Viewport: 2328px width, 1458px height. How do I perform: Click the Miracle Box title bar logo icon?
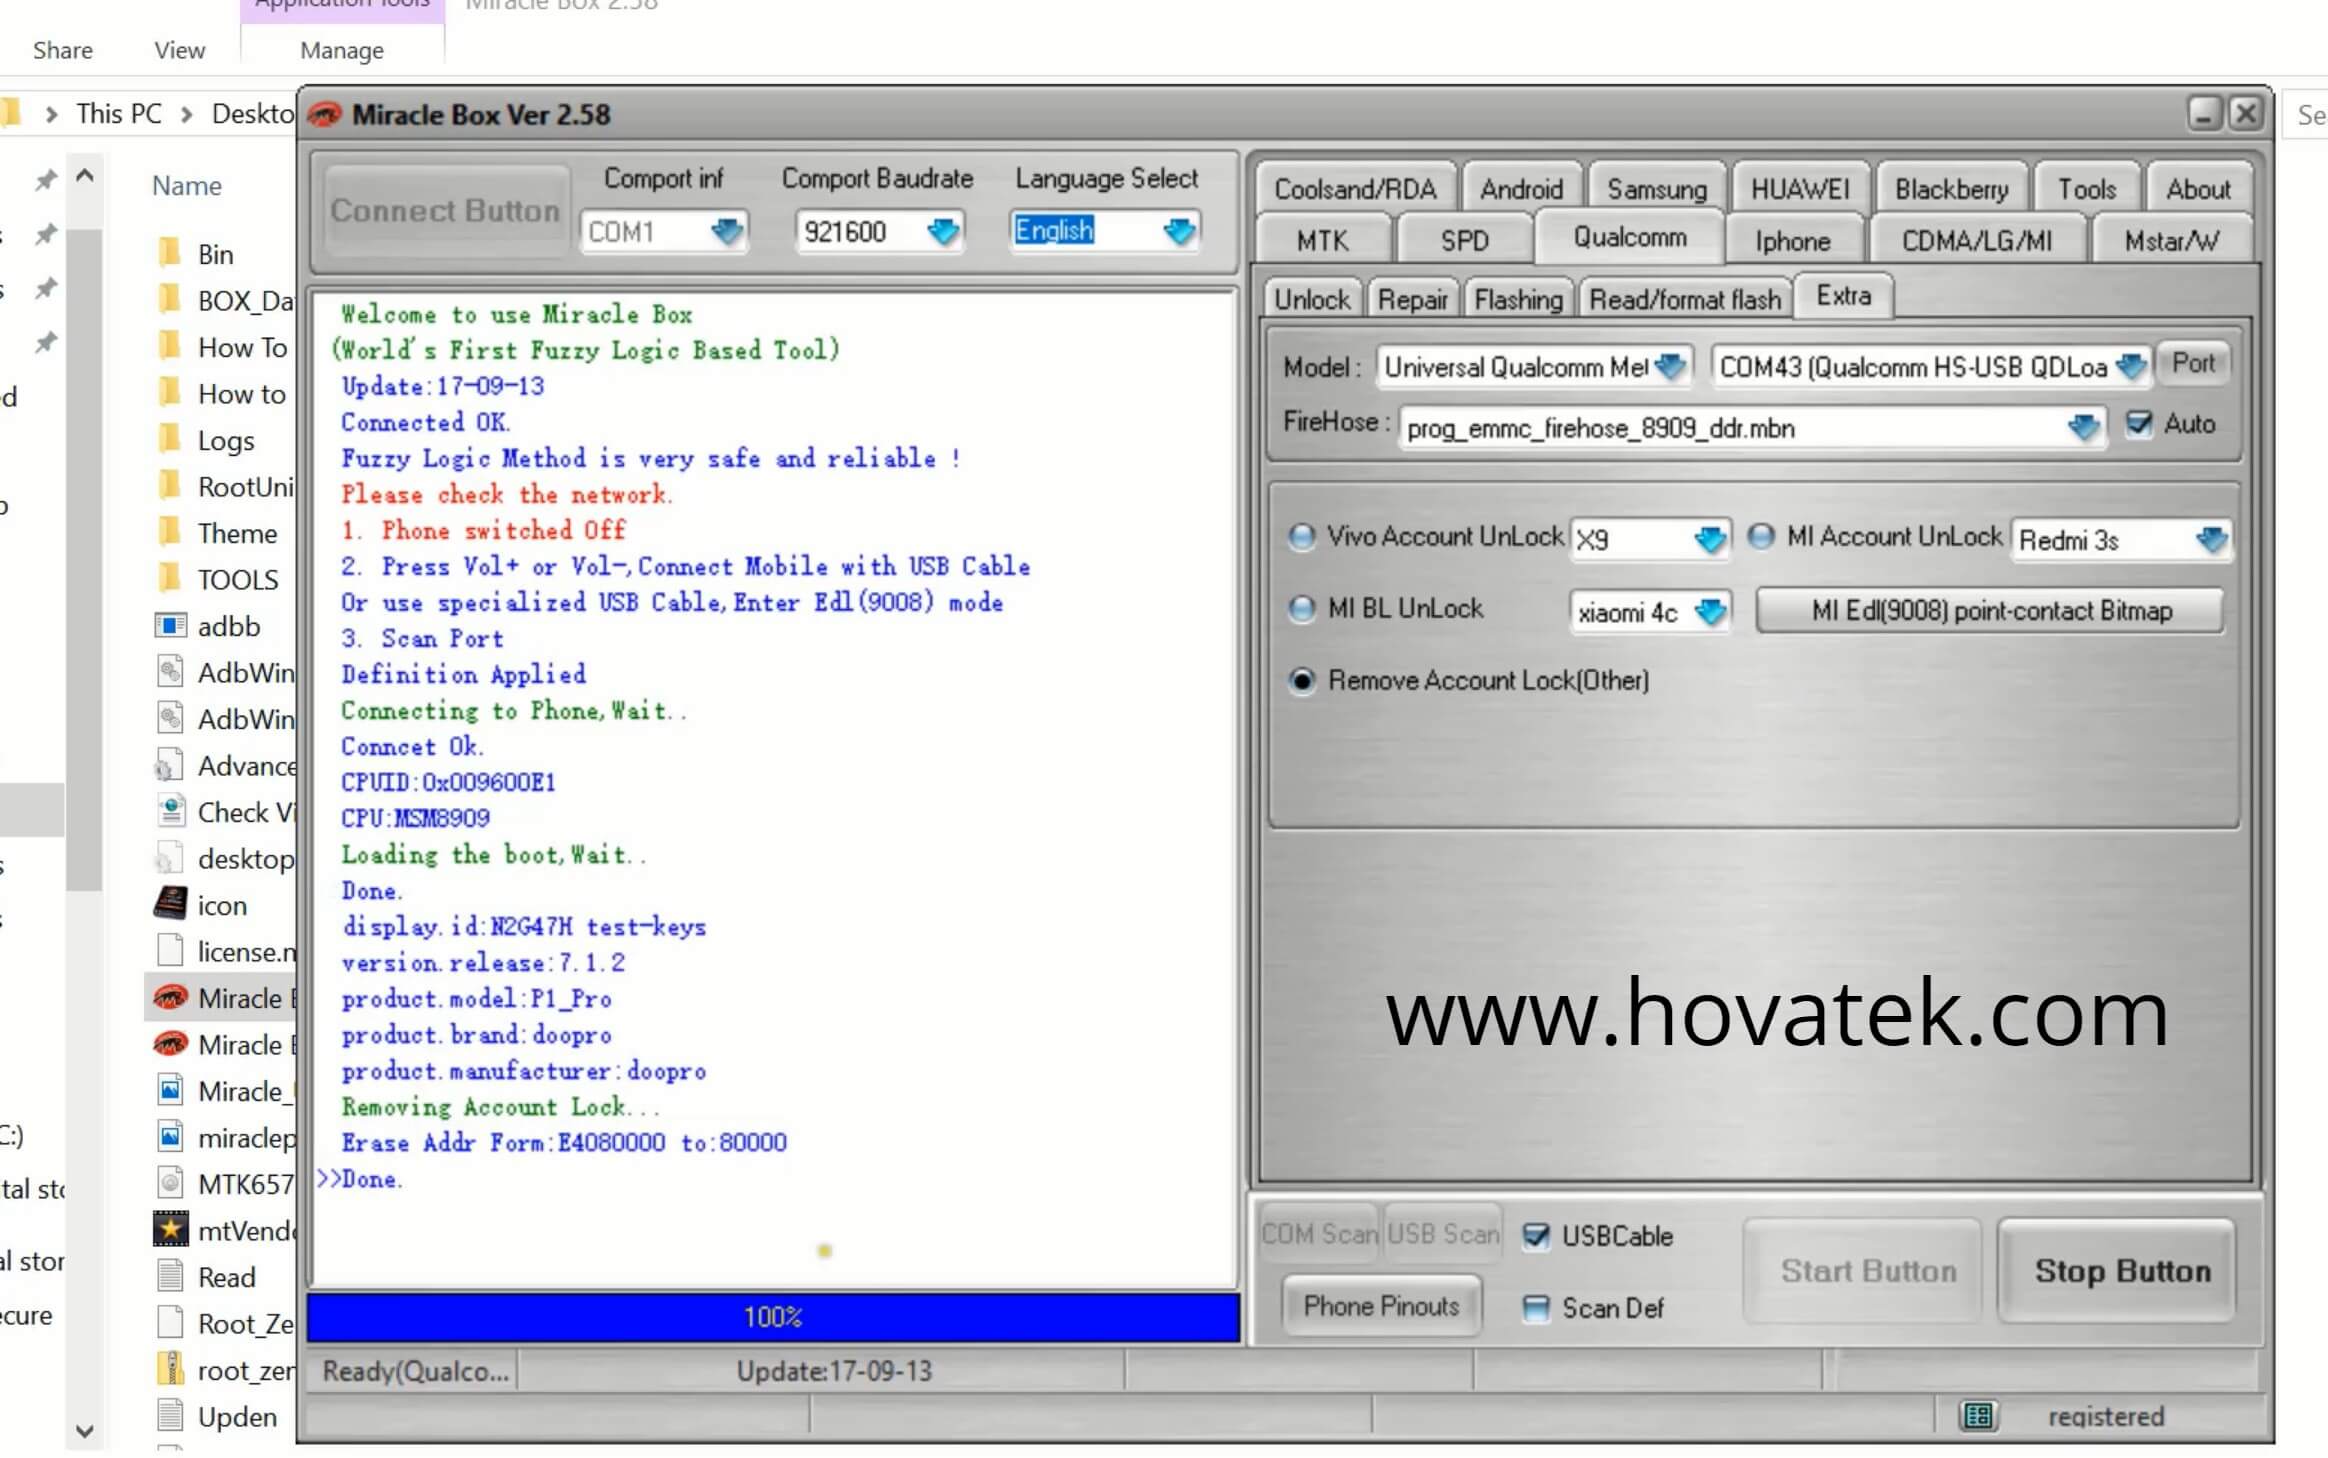point(325,115)
